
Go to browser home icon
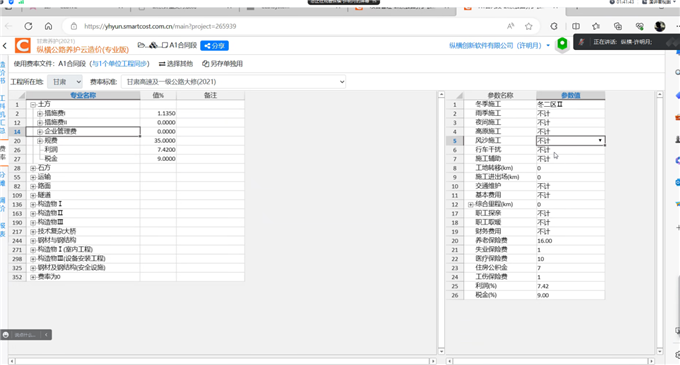48,26
